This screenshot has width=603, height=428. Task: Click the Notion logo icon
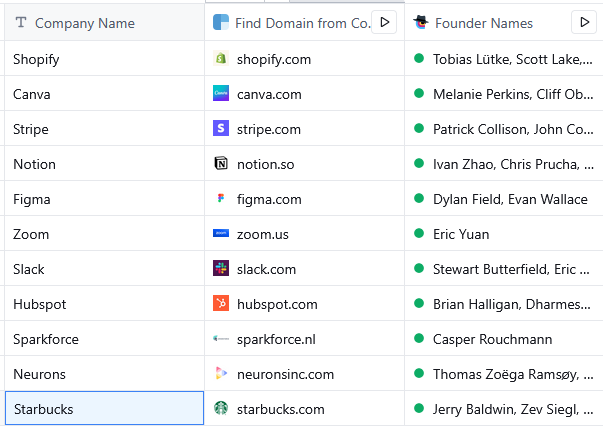coord(221,163)
